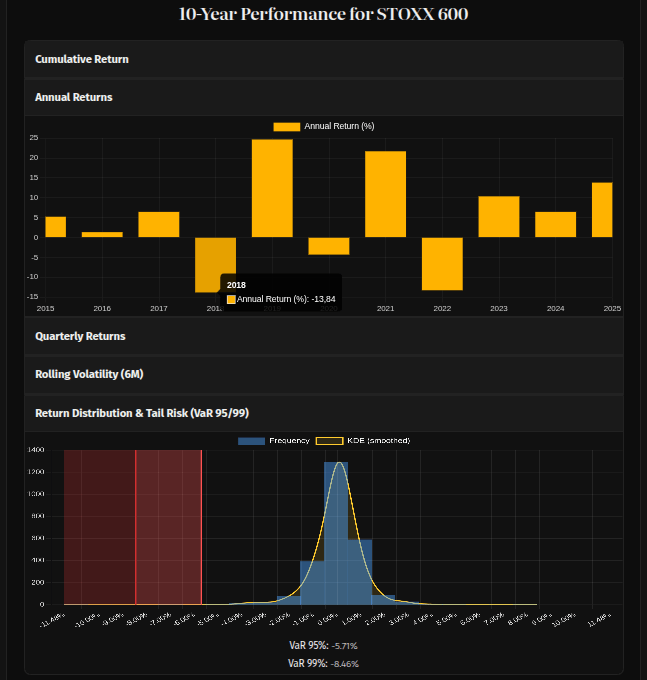Click the 2023 annual return bar
This screenshot has width=647, height=680.
[x=498, y=217]
